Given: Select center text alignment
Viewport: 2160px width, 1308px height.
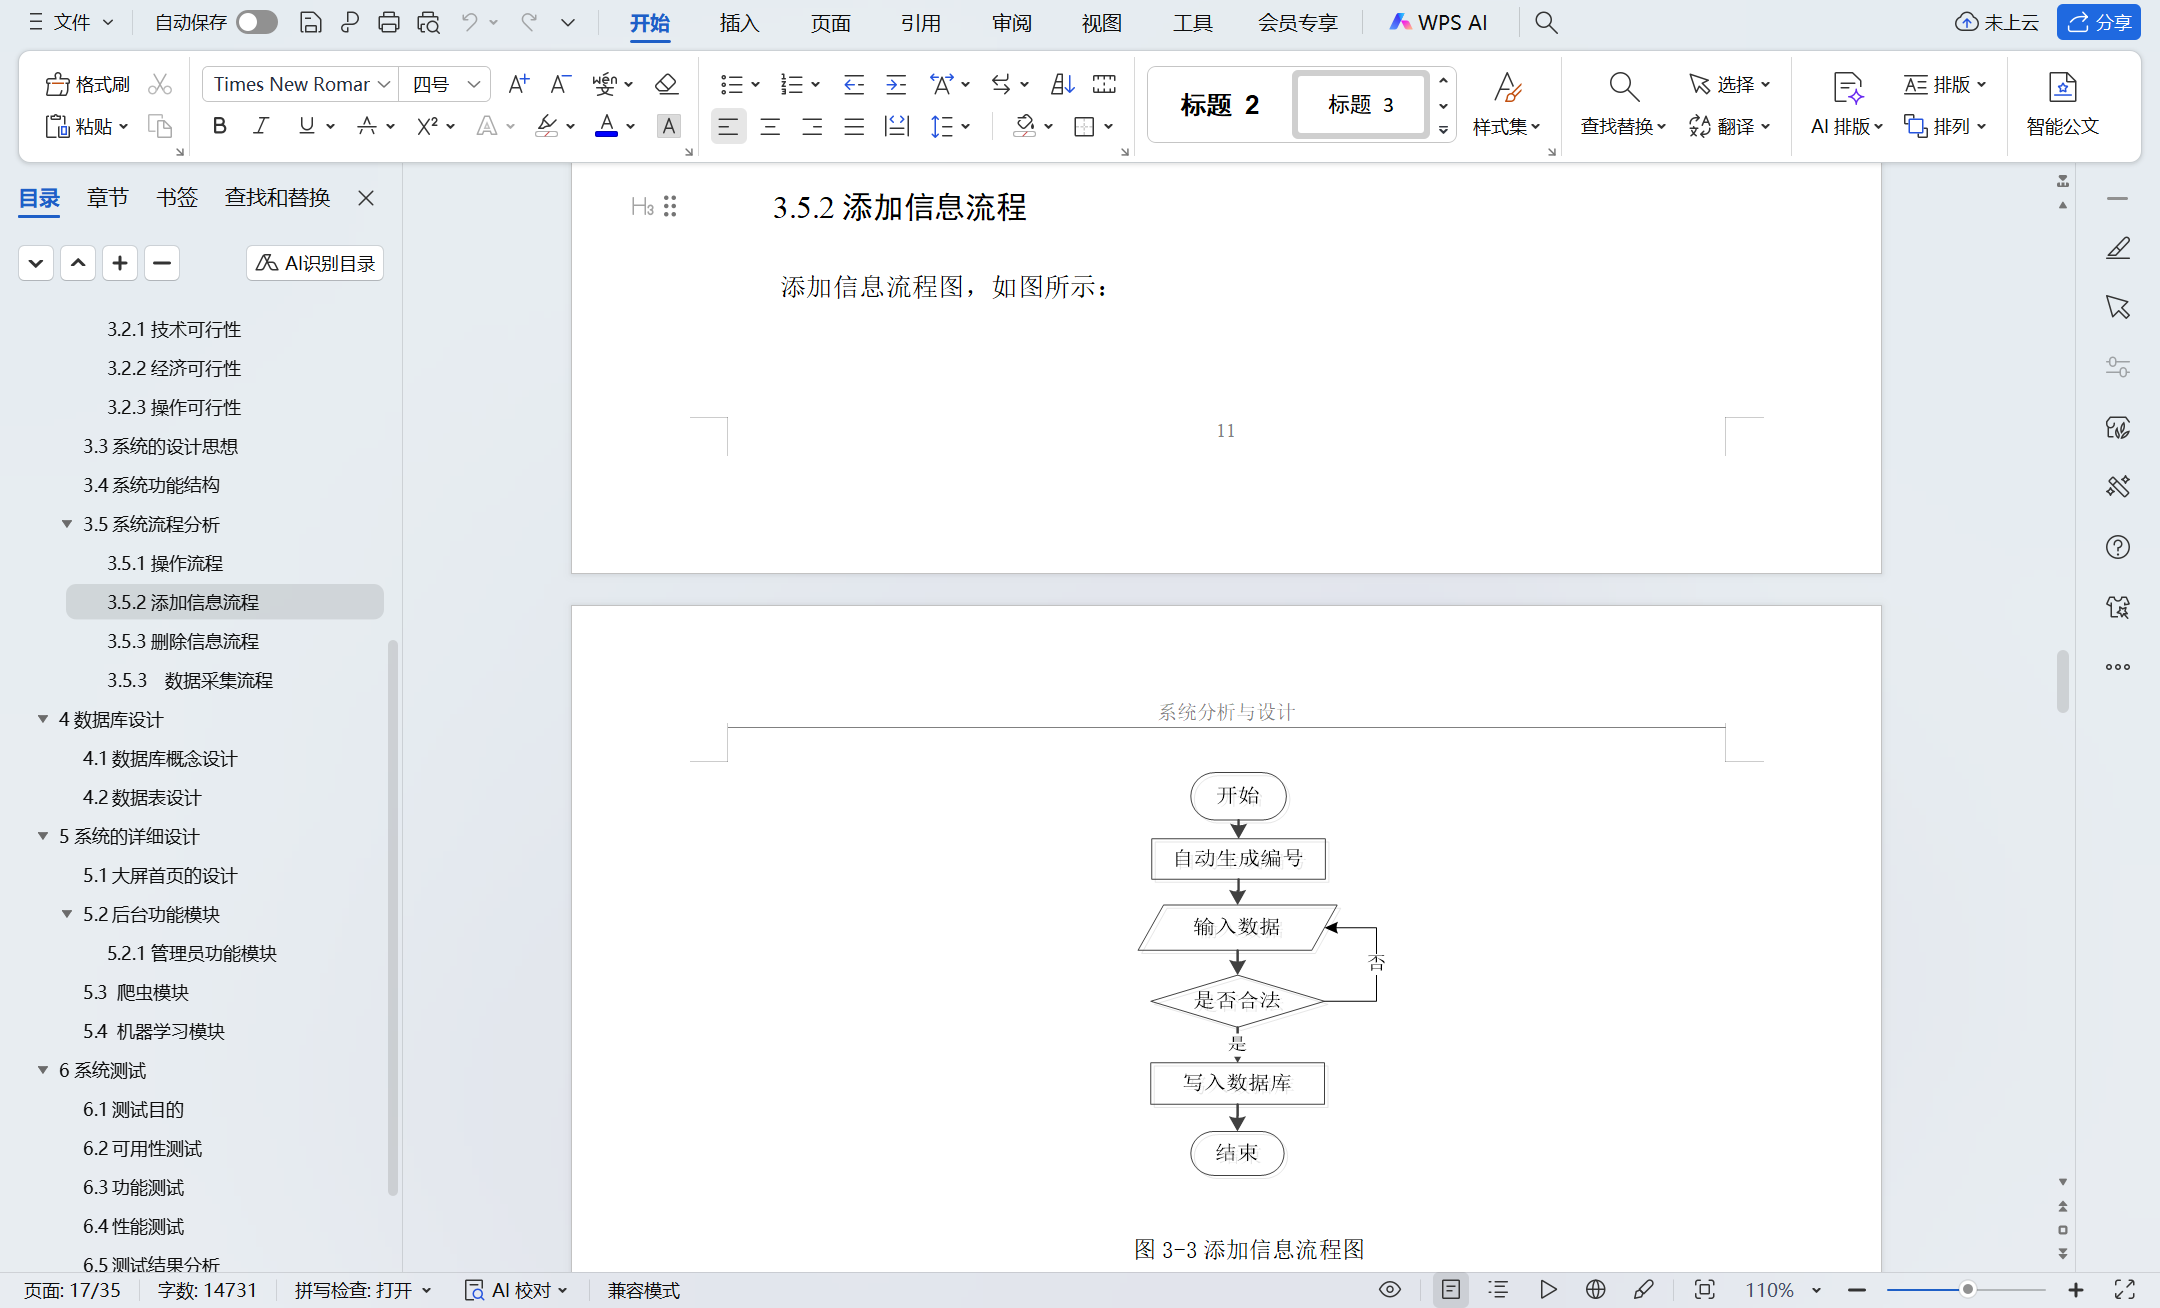Looking at the screenshot, I should pos(770,126).
